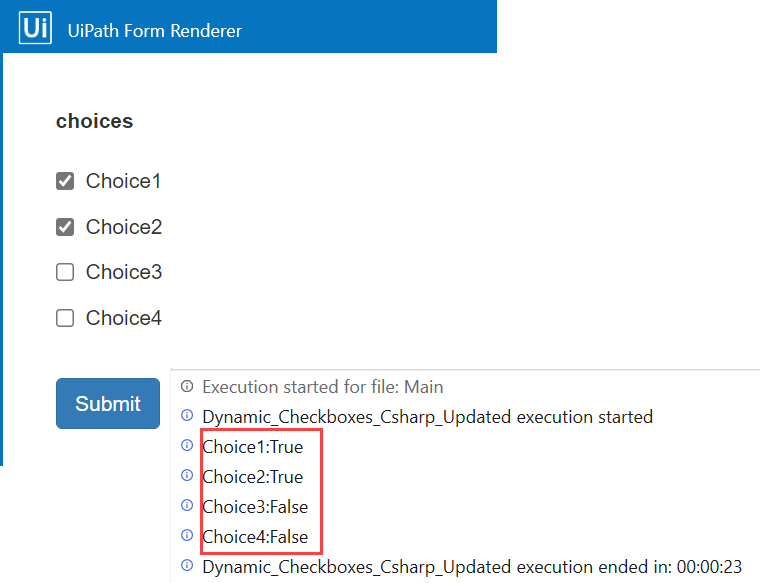The image size is (761, 583).
Task: Uncheck the Choice1 checkbox
Action: (65, 181)
